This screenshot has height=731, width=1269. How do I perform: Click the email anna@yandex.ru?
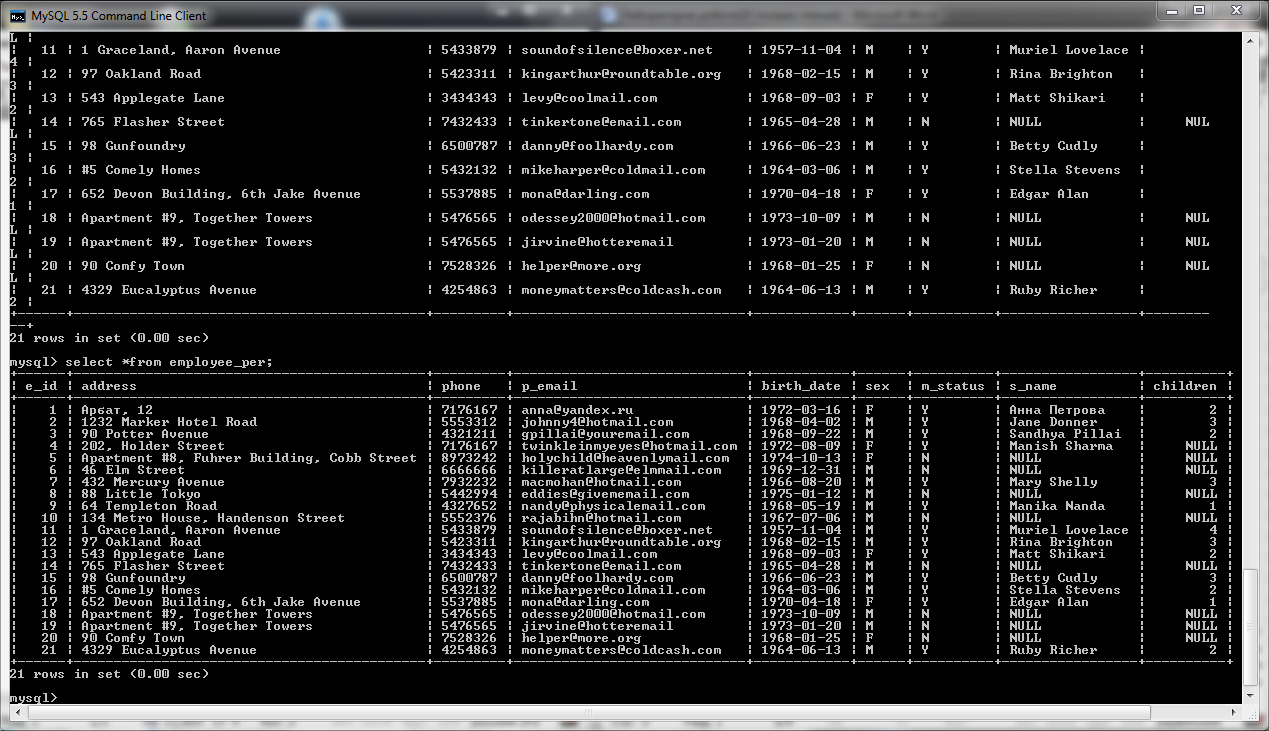click(x=577, y=410)
